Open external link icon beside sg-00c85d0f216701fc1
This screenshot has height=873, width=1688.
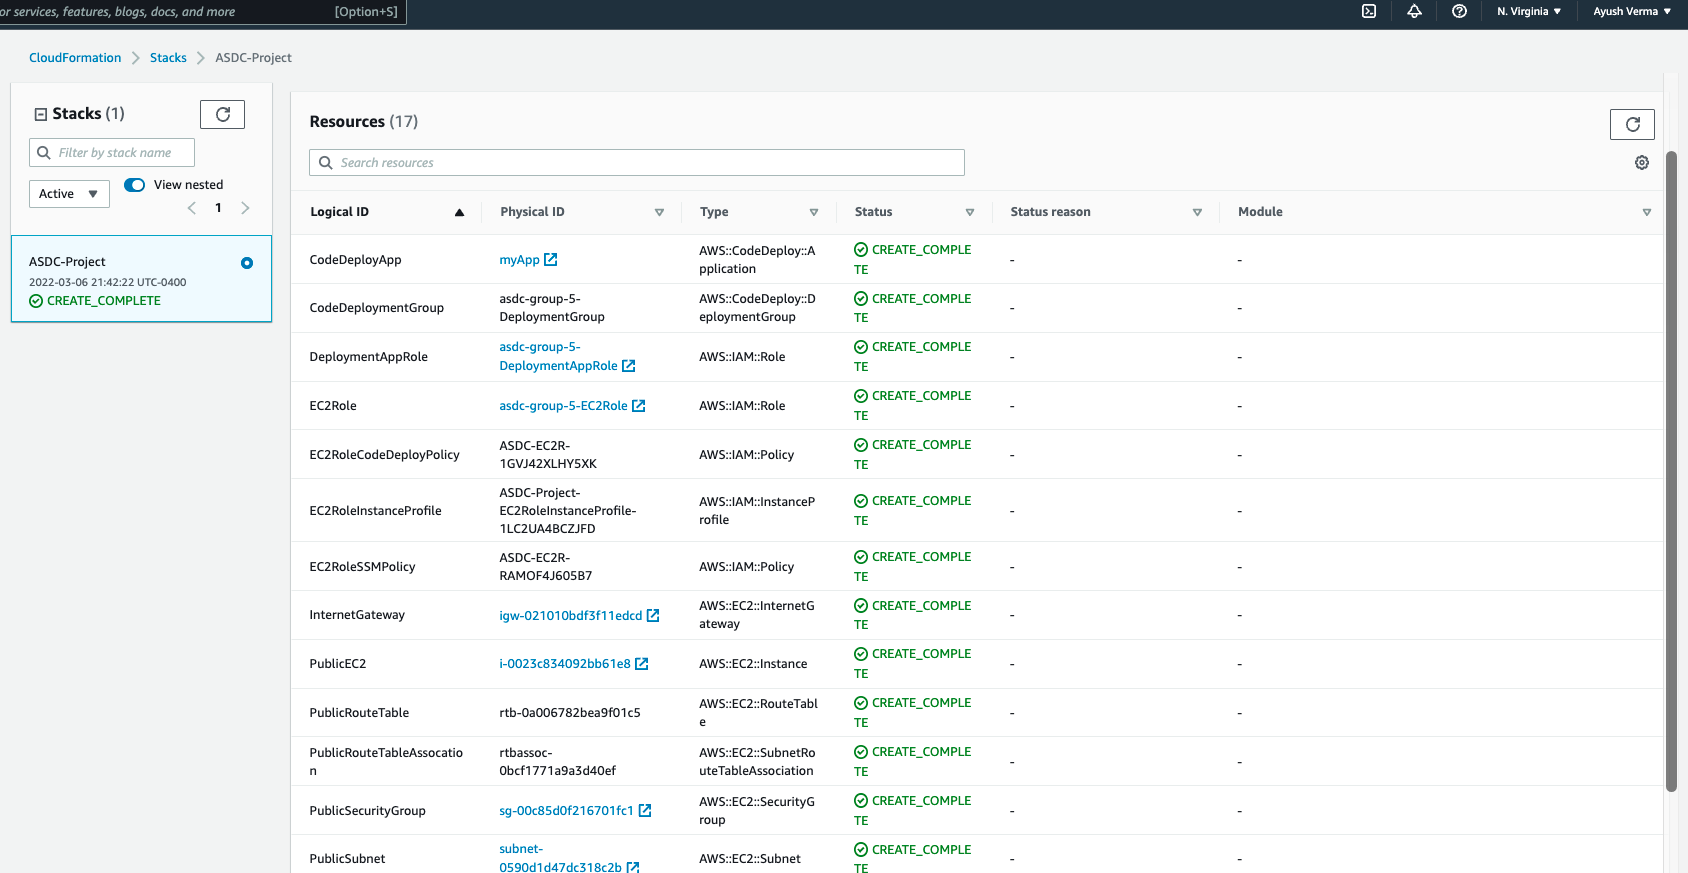click(645, 810)
